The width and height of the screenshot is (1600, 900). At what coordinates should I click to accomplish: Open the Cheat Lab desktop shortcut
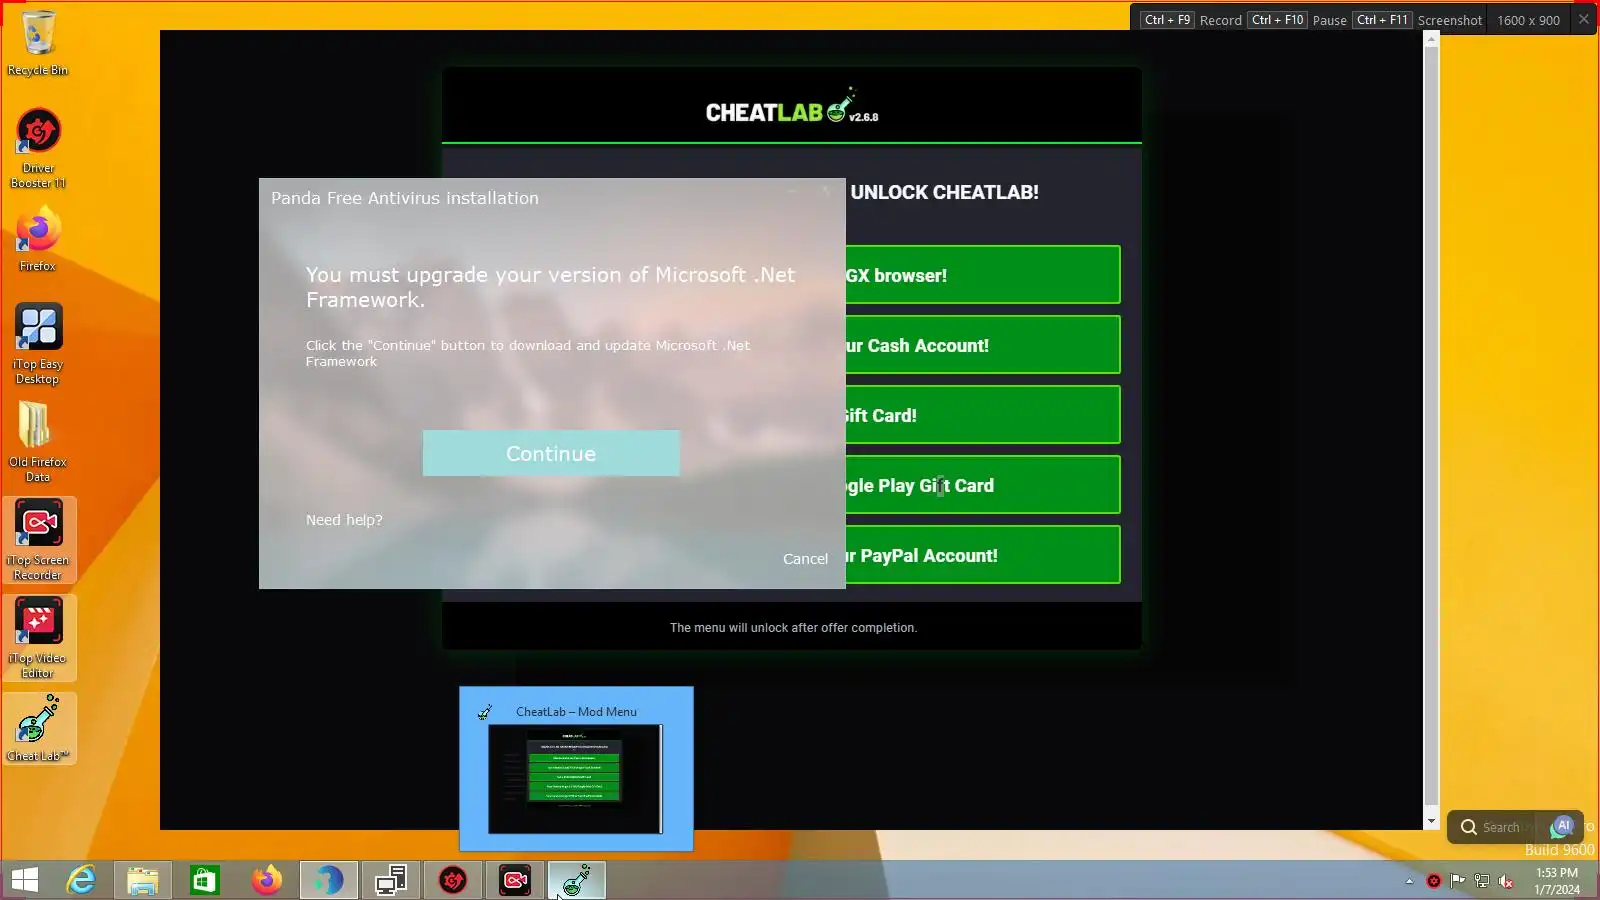pos(38,728)
